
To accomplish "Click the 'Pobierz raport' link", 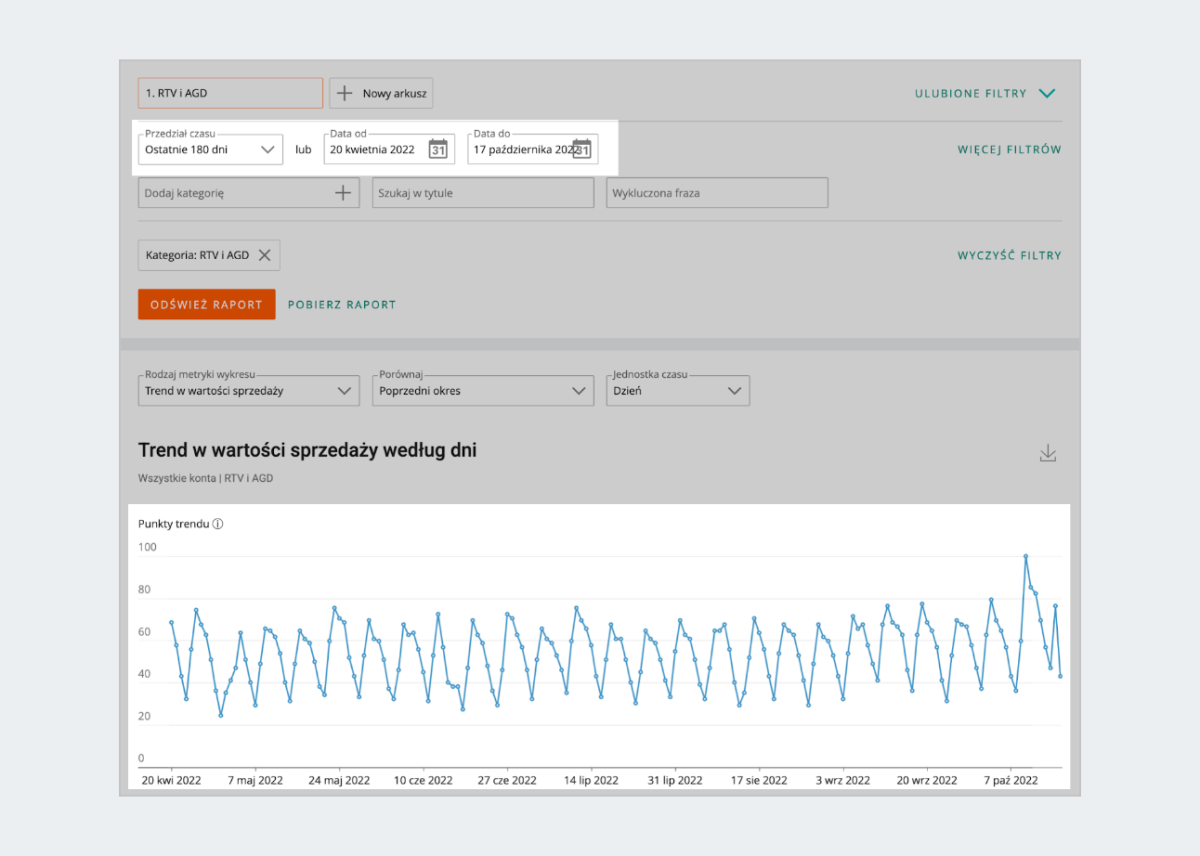I will (342, 305).
